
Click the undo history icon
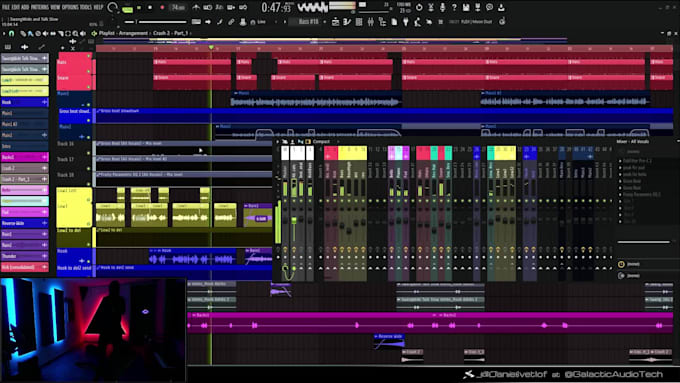(419, 7)
